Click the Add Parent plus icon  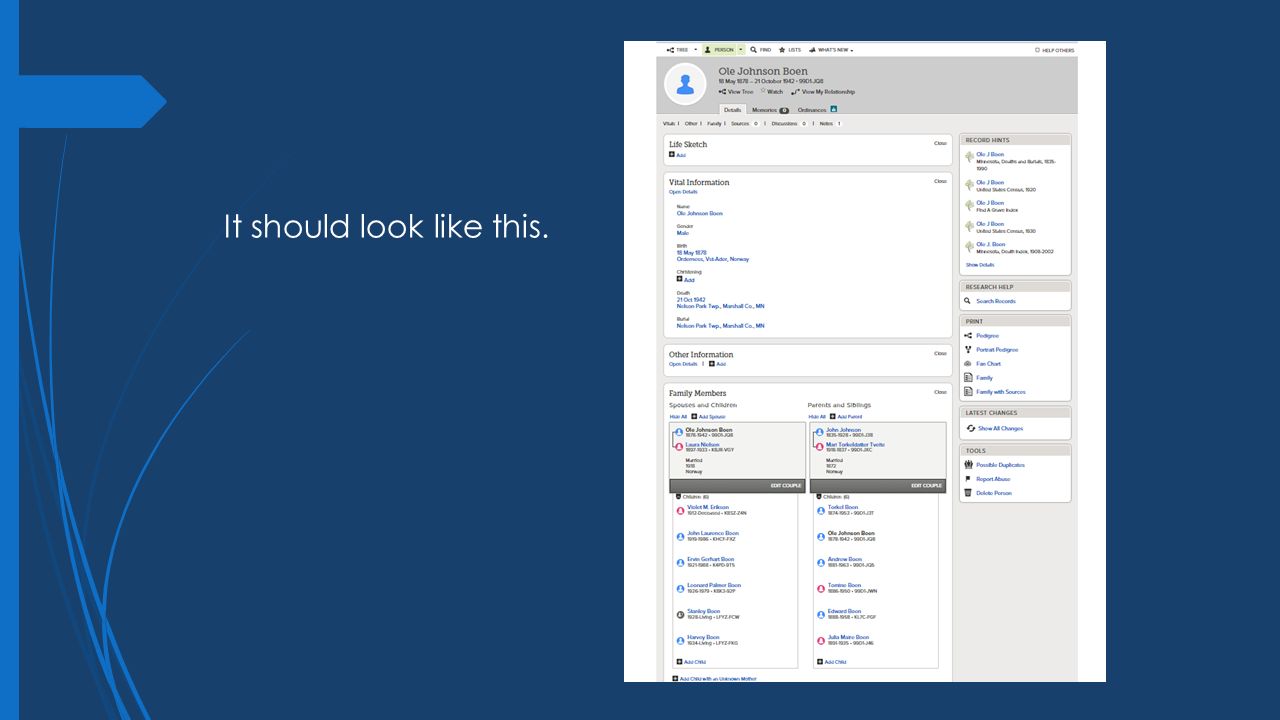pos(833,416)
